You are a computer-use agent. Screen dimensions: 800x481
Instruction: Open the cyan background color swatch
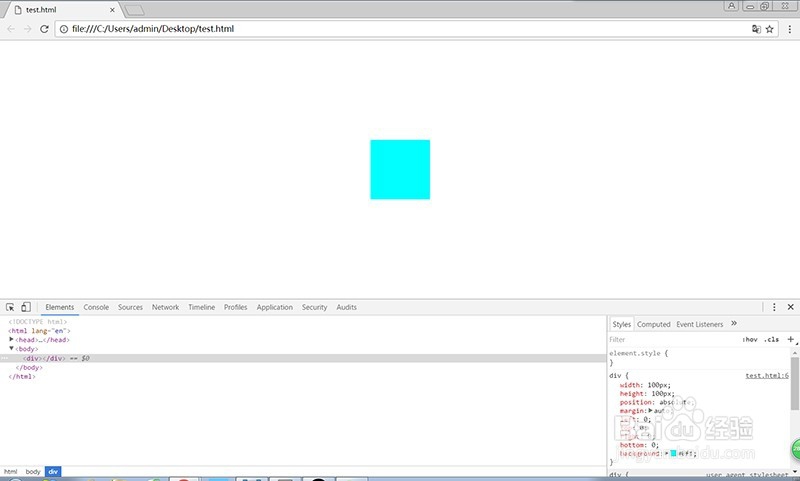pos(673,453)
